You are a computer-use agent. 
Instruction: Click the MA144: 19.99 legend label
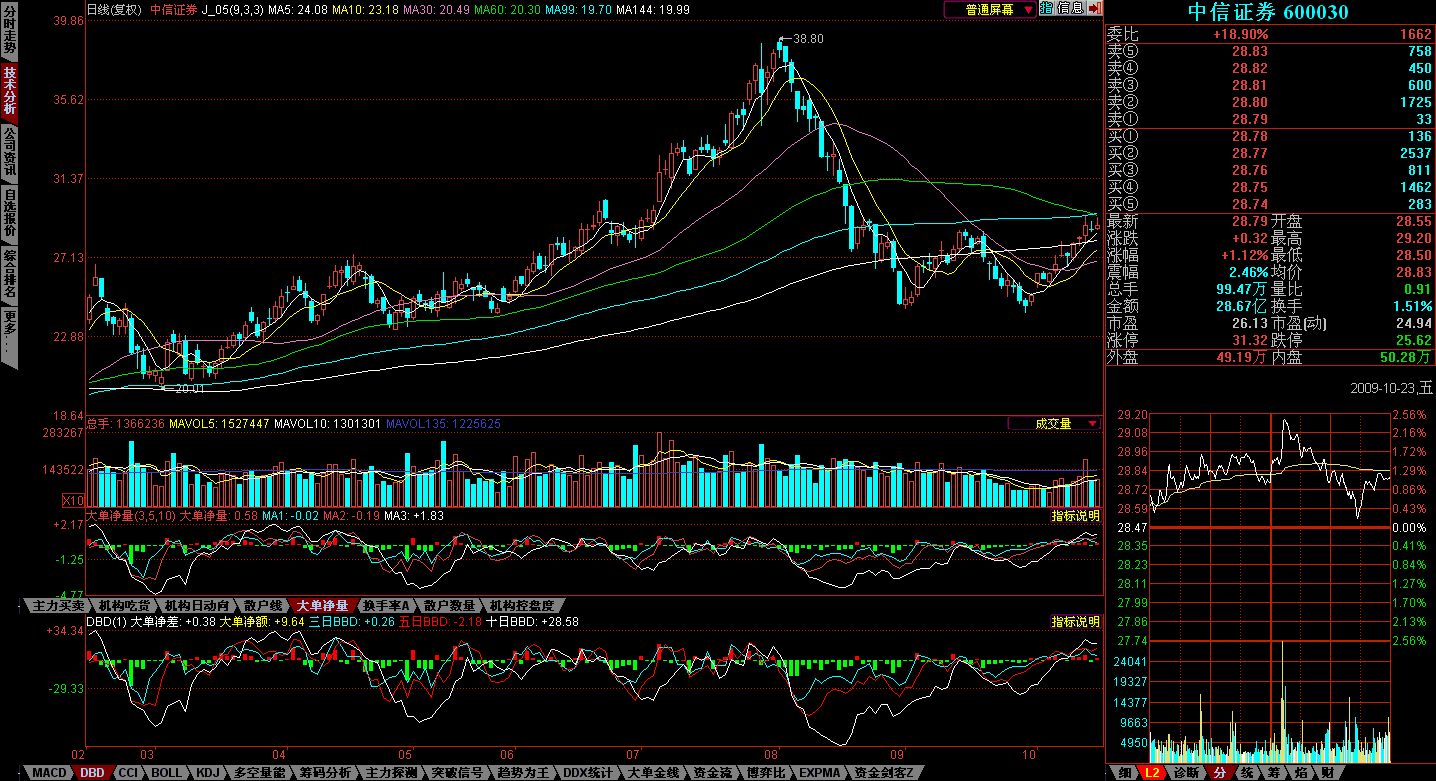[x=654, y=9]
